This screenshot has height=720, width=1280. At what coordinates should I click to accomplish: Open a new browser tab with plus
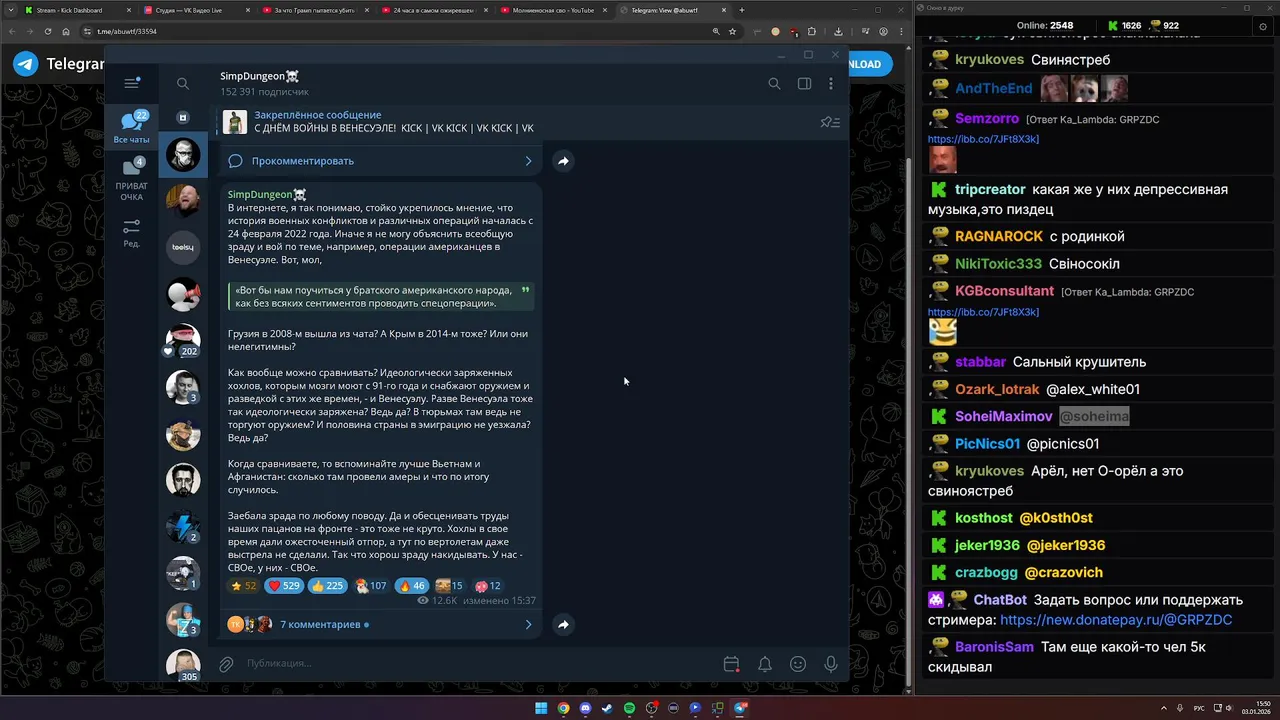pyautogui.click(x=741, y=10)
